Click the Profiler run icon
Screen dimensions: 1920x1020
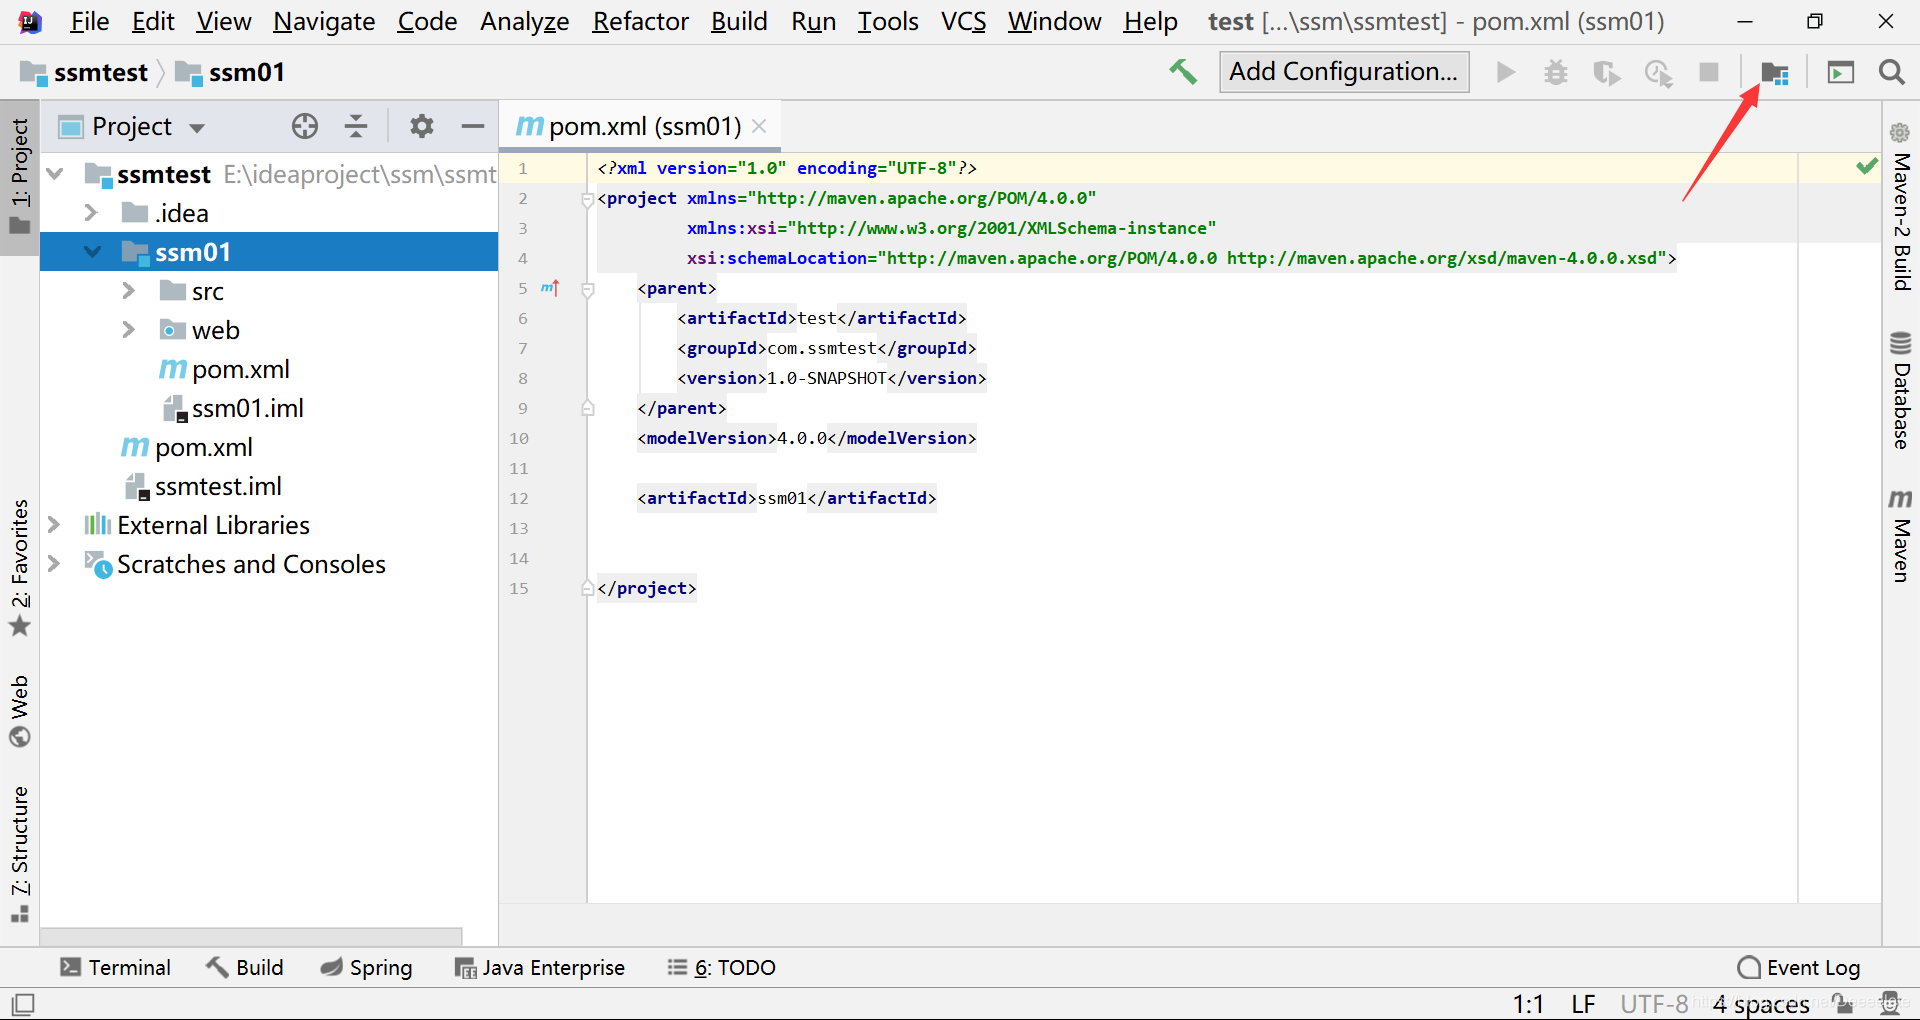[1659, 73]
